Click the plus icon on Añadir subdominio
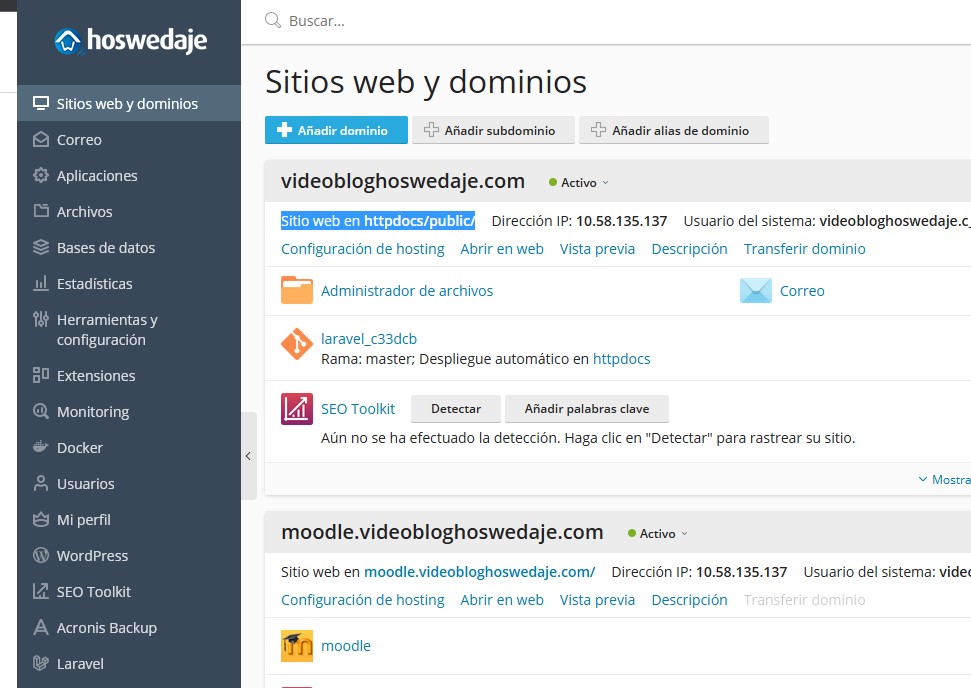The height and width of the screenshot is (688, 971). tap(431, 130)
